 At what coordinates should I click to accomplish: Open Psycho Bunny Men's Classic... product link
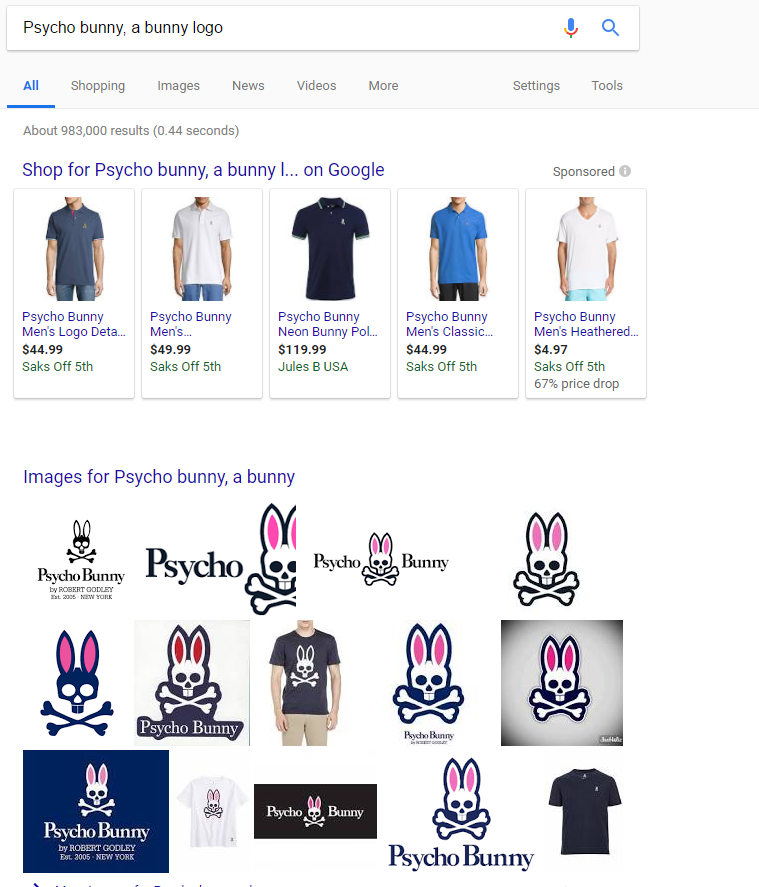point(449,324)
